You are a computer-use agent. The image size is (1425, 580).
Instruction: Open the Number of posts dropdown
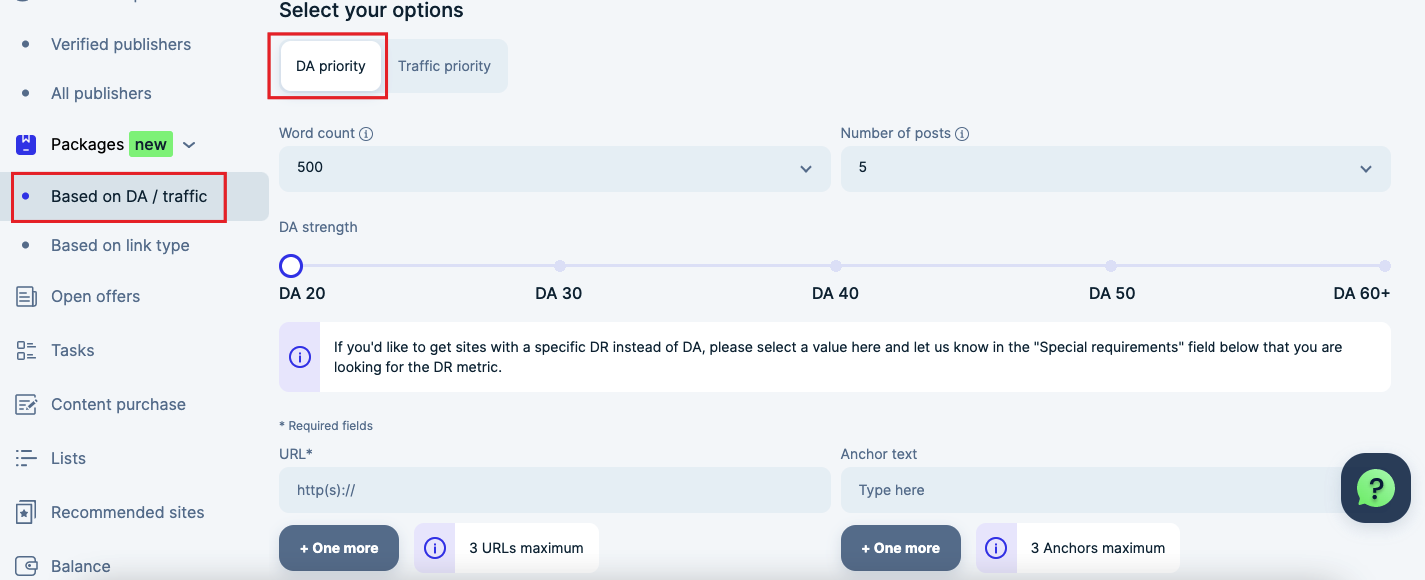pos(1115,168)
